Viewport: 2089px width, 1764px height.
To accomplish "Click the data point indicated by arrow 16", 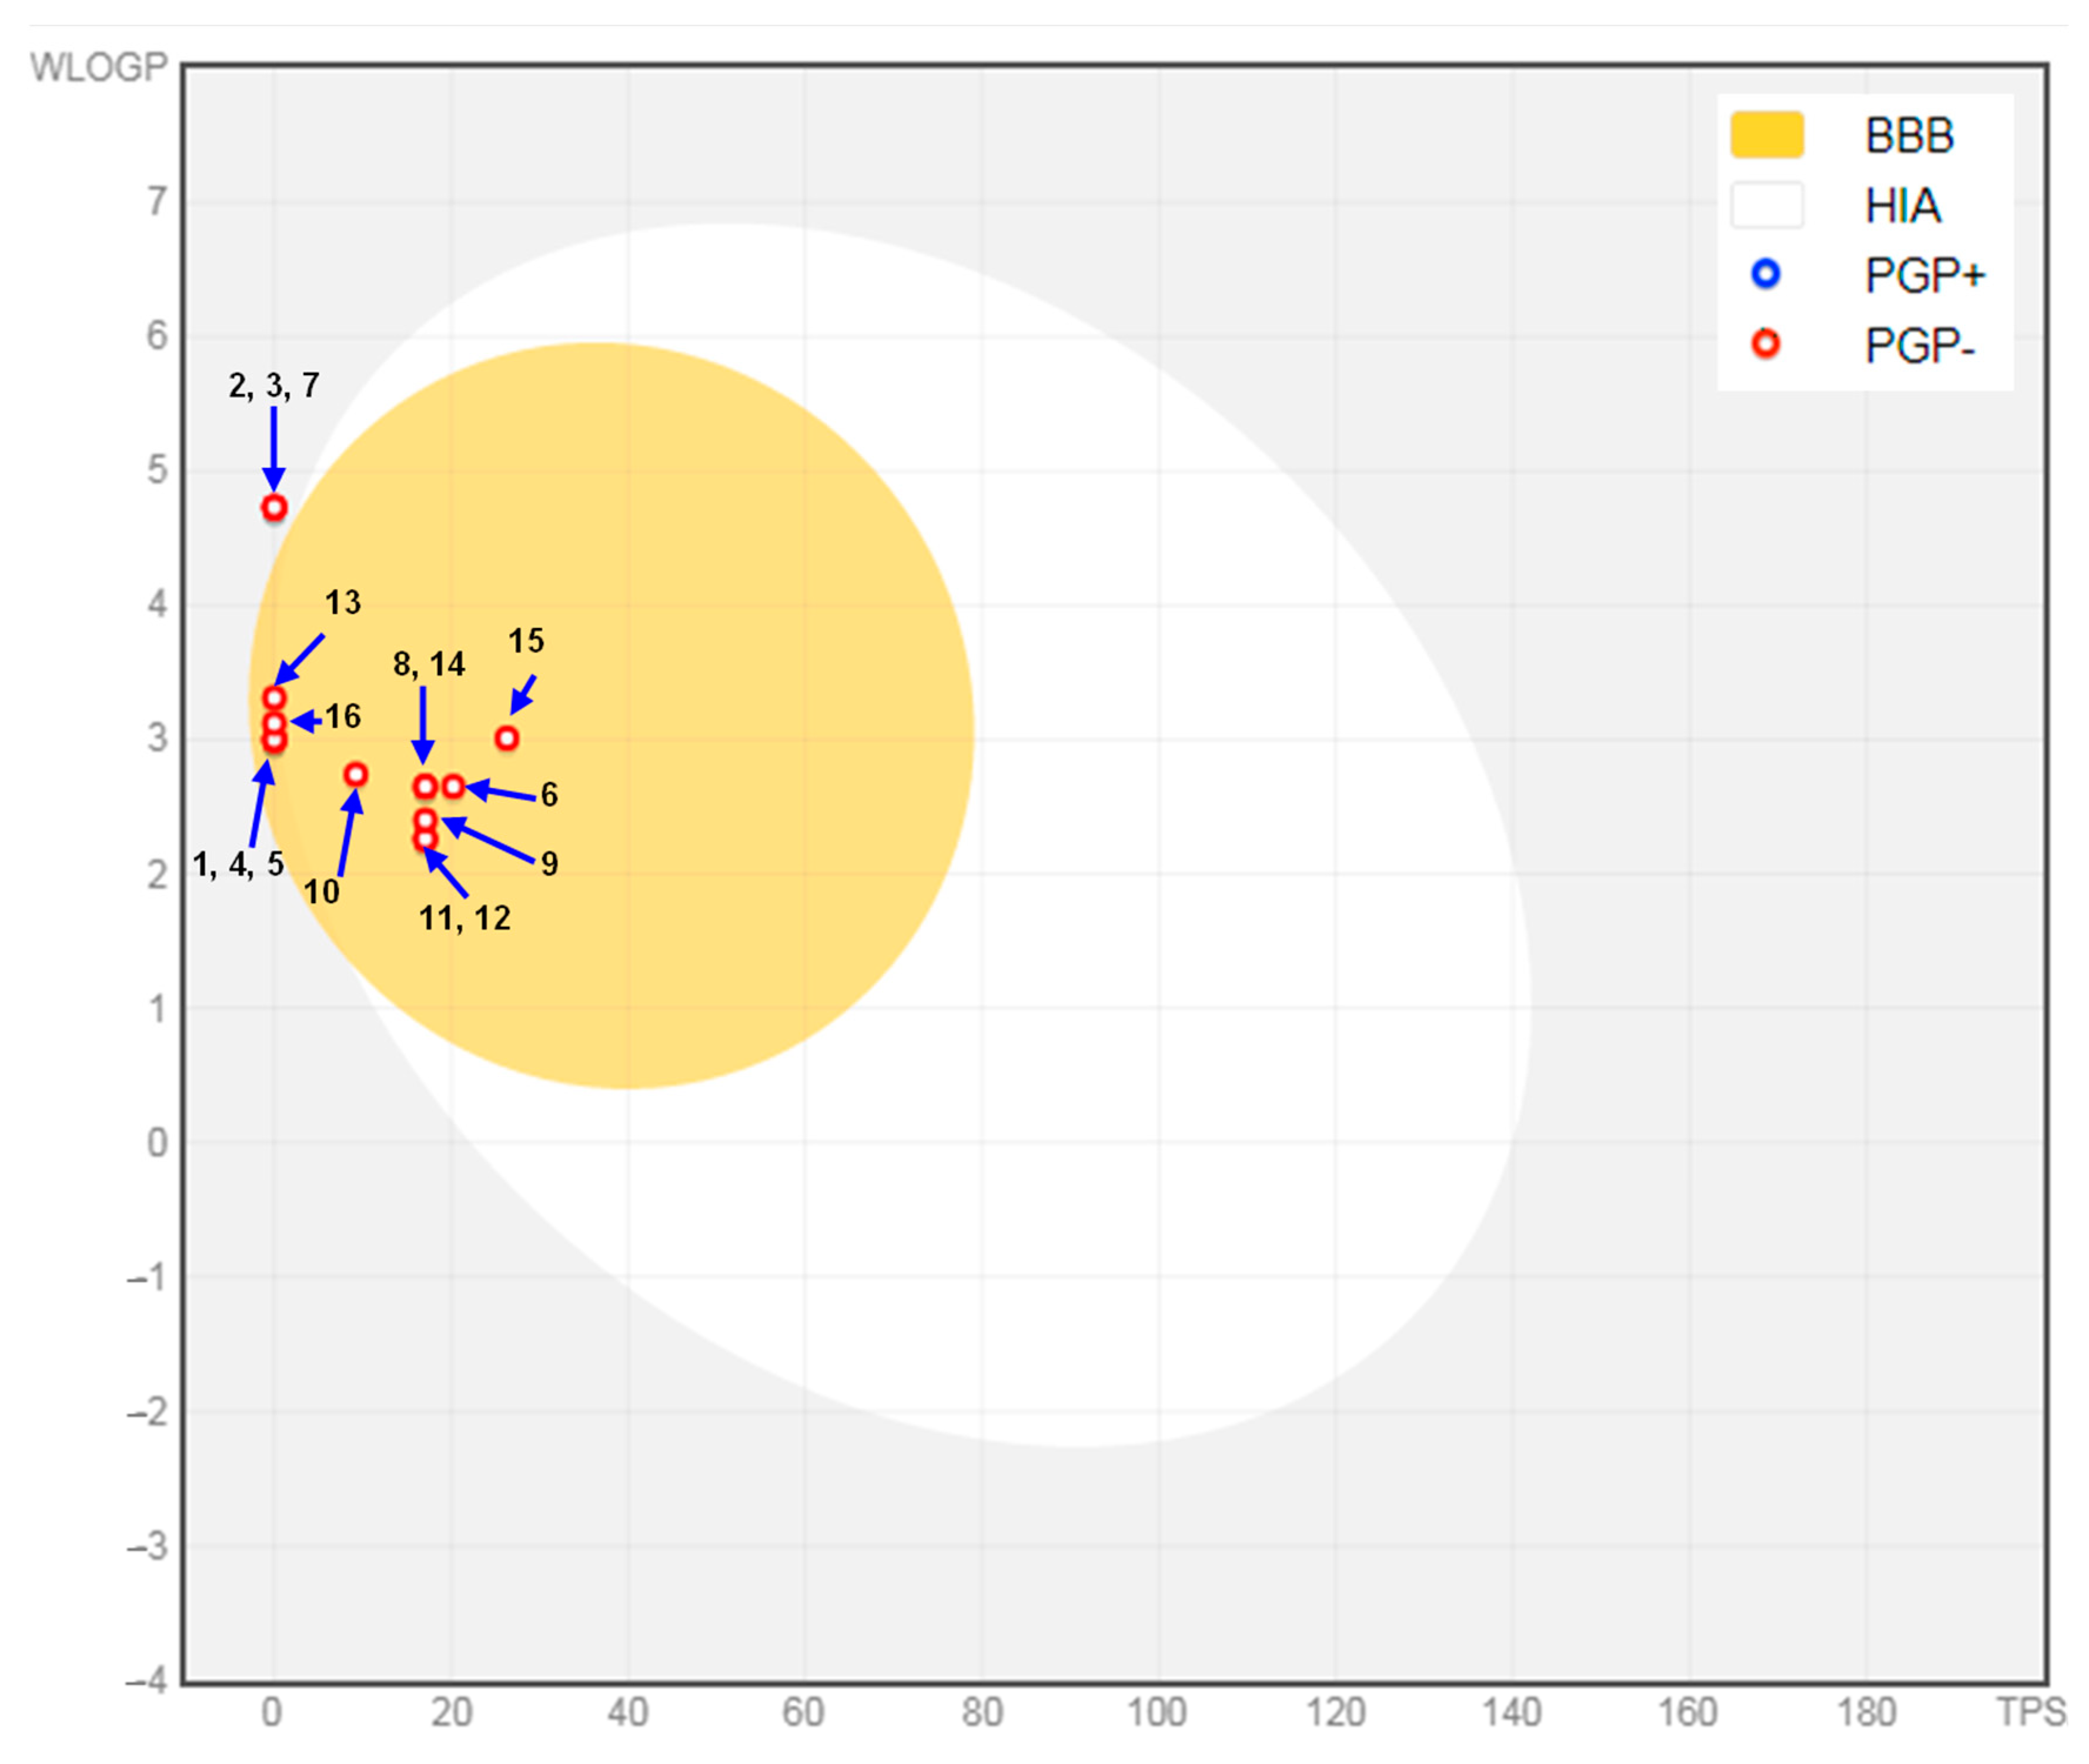I will [x=274, y=723].
